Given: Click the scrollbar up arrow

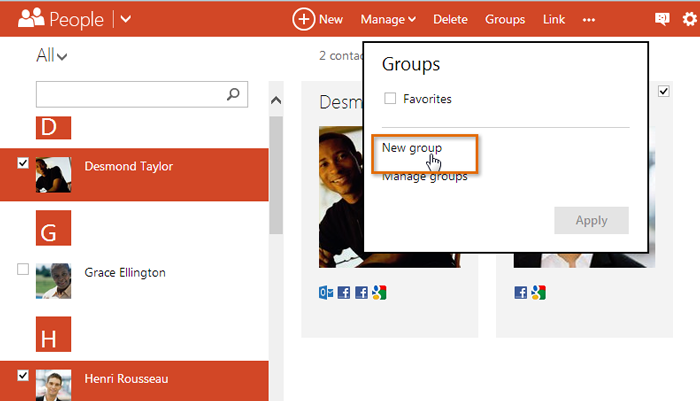Looking at the screenshot, I should tap(276, 100).
